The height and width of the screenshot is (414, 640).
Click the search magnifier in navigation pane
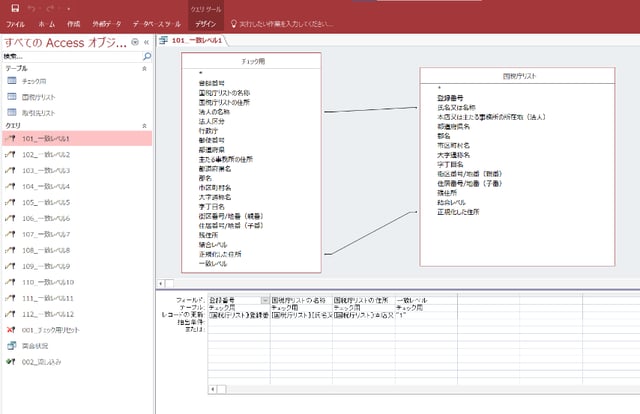tap(146, 57)
